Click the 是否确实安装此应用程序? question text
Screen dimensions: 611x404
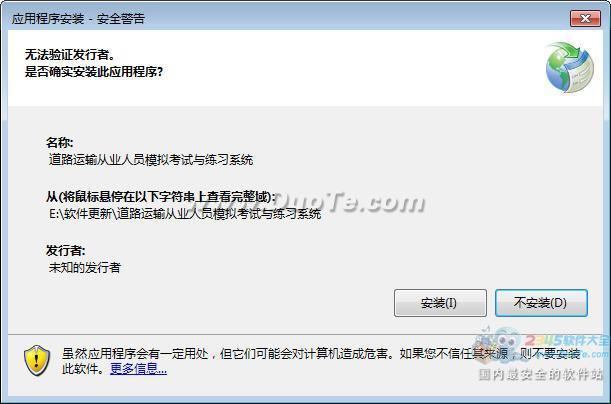tap(94, 72)
